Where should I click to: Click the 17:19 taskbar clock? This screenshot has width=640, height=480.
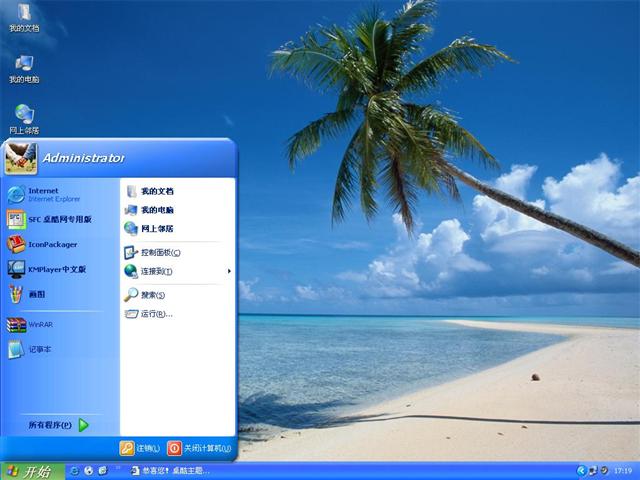point(623,471)
